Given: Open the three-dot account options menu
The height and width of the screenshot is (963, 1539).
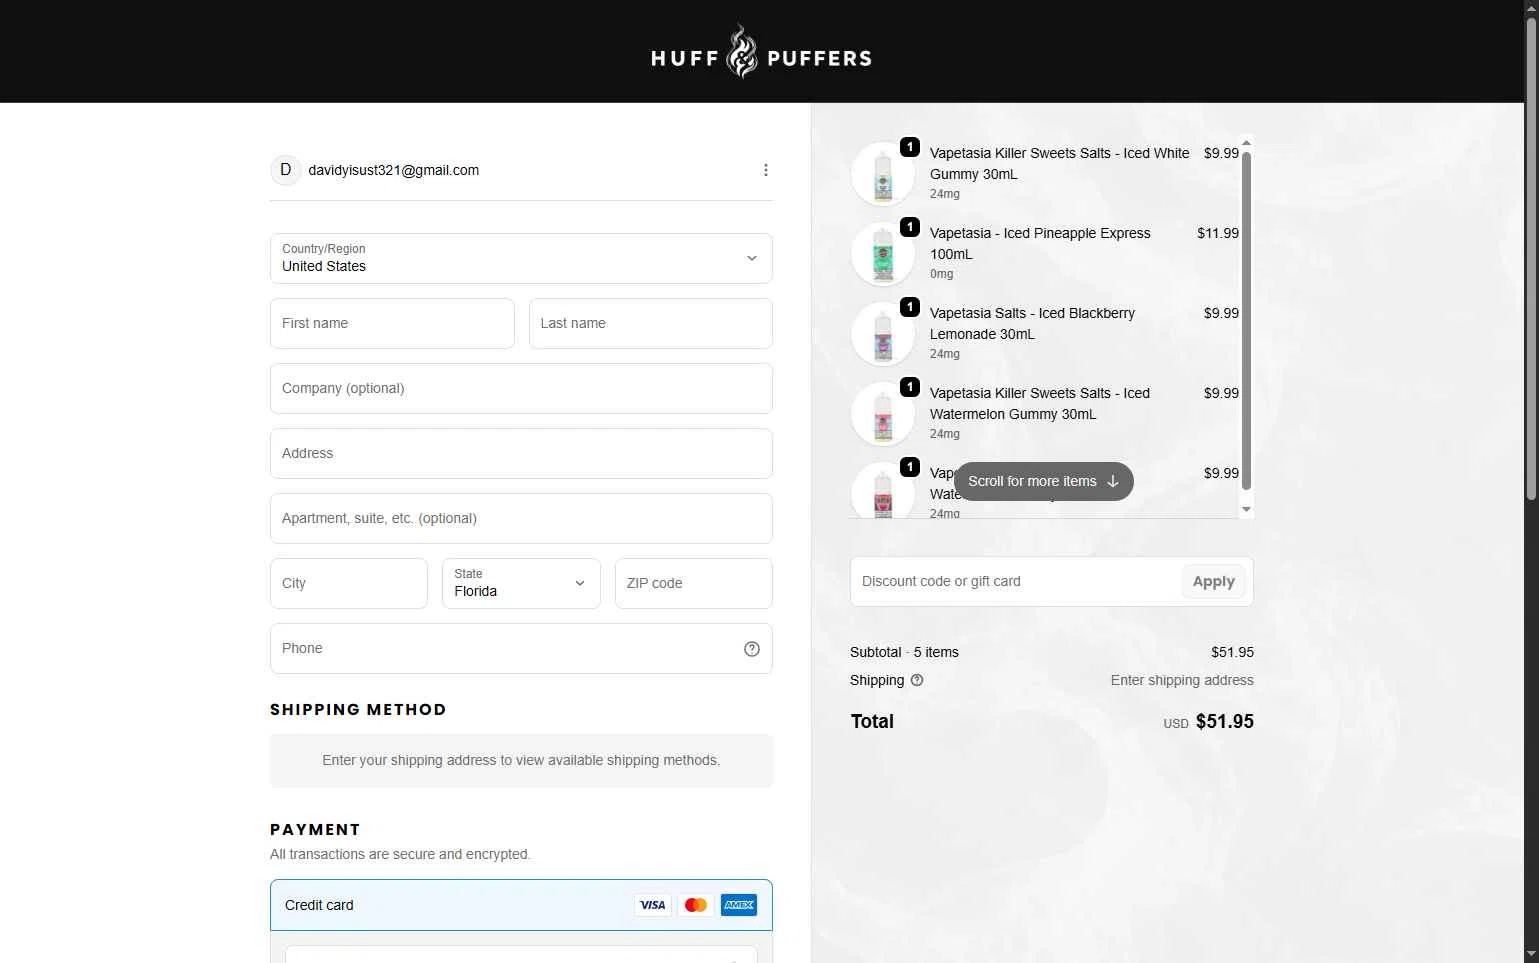Looking at the screenshot, I should (x=766, y=170).
